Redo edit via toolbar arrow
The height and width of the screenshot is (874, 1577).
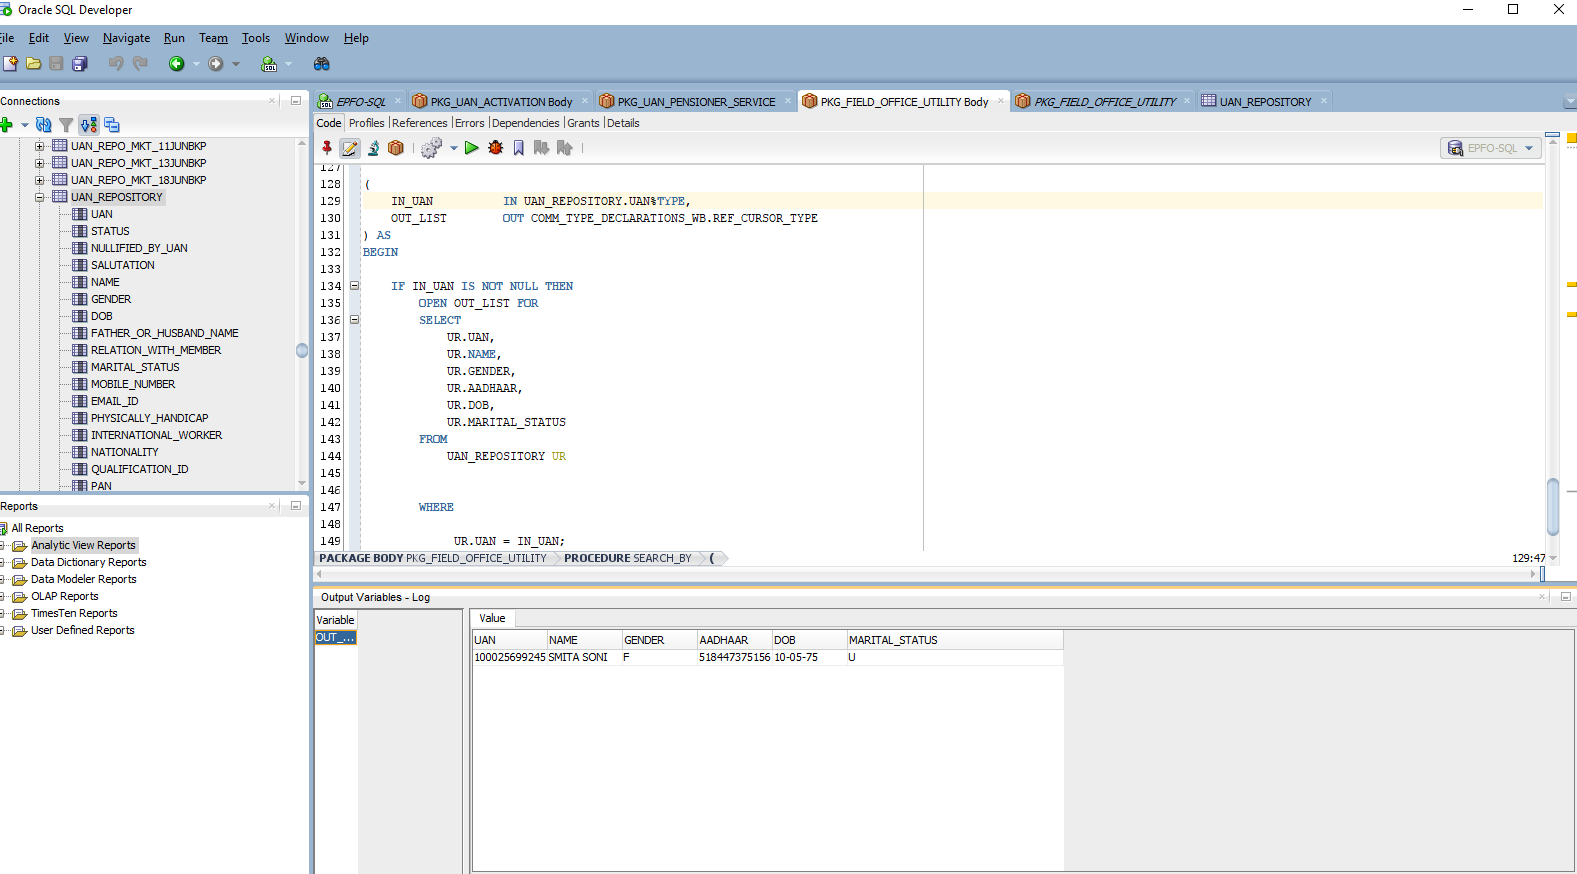(140, 64)
